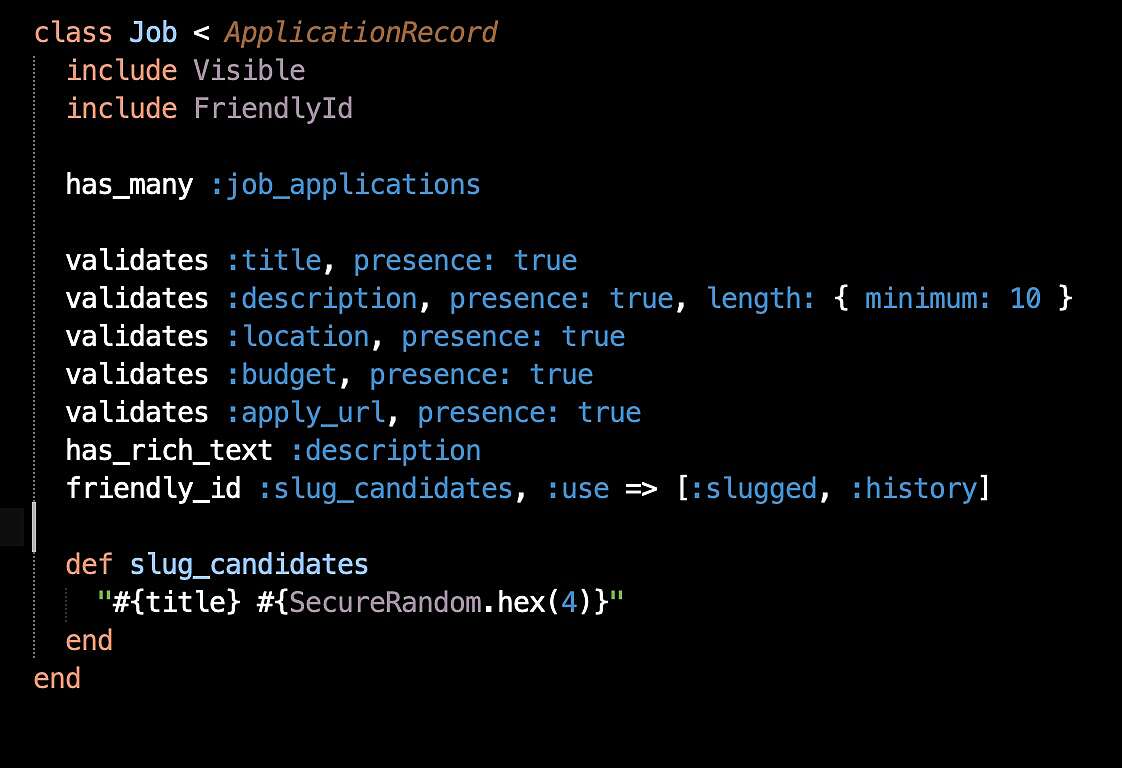Click :location symbol
This screenshot has height=768, width=1122.
(298, 336)
